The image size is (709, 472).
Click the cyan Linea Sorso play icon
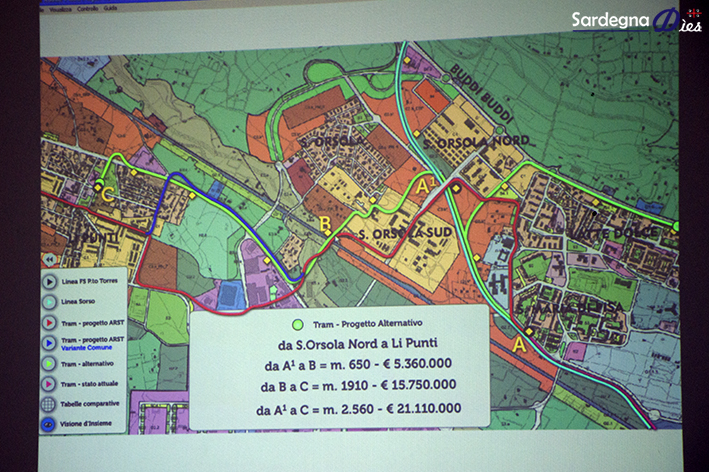[49, 302]
